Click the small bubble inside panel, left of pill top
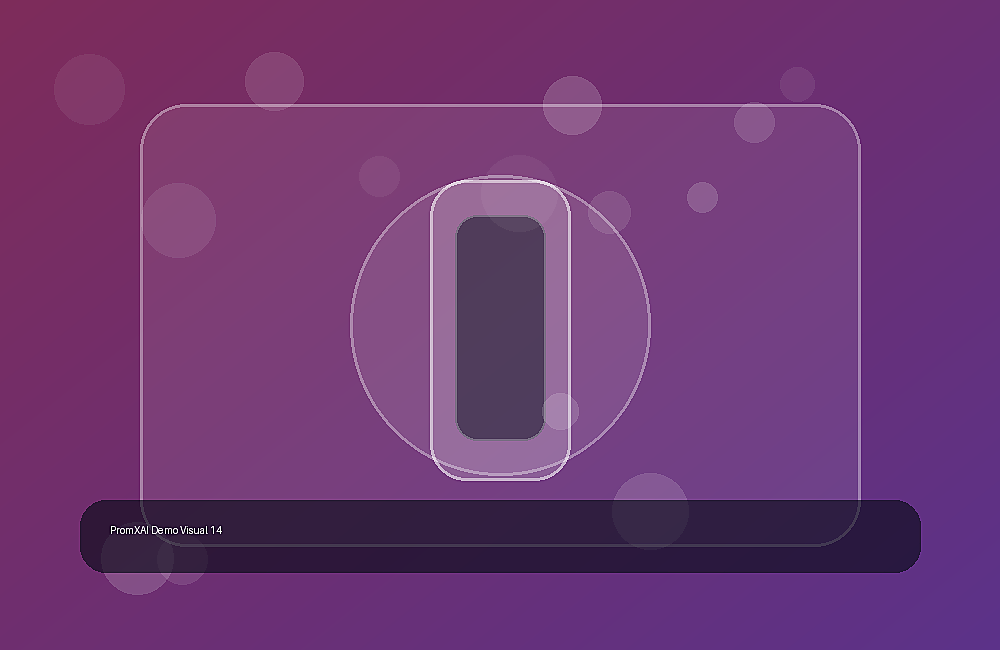 [x=379, y=176]
